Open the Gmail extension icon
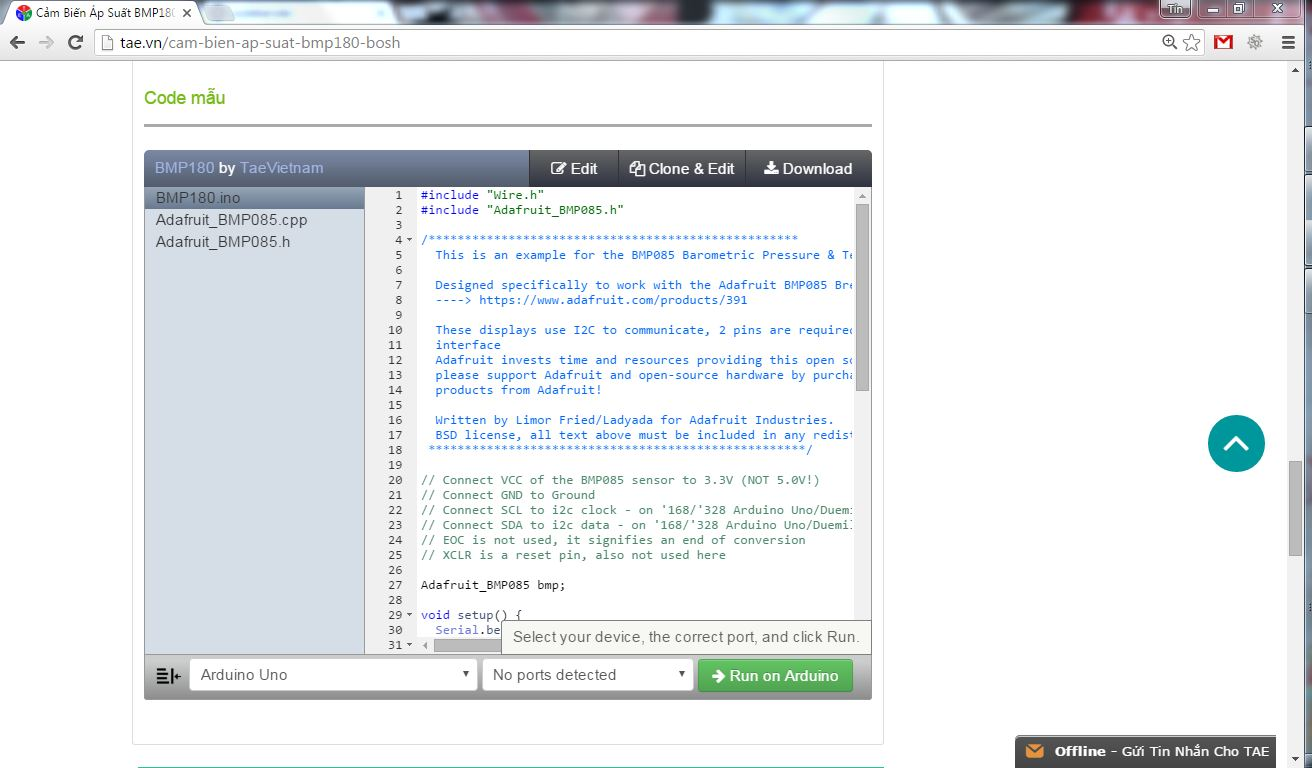The width and height of the screenshot is (1312, 768). click(x=1223, y=42)
